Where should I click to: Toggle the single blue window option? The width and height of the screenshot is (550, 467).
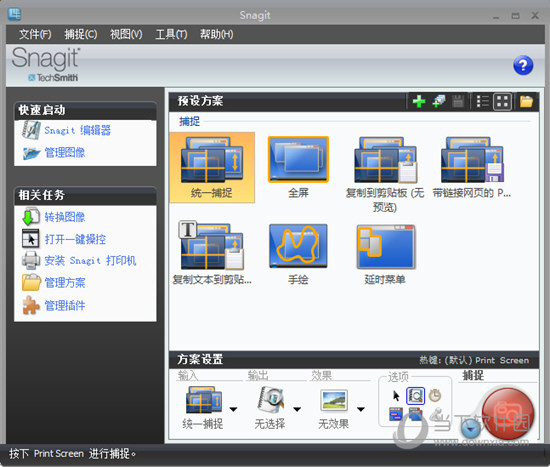pyautogui.click(x=396, y=414)
